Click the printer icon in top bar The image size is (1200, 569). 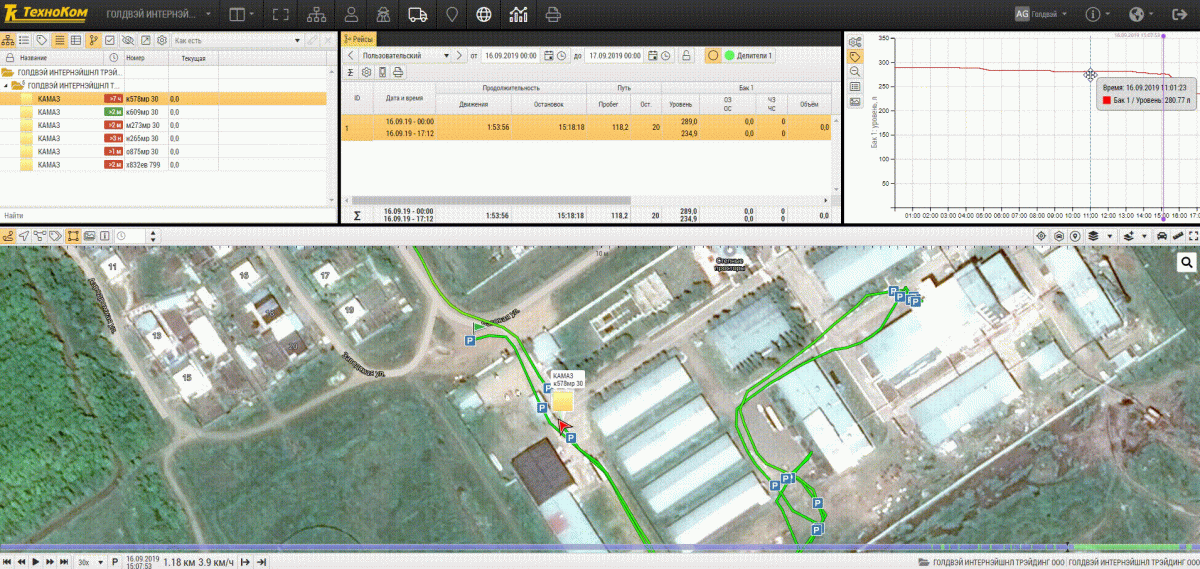point(555,15)
